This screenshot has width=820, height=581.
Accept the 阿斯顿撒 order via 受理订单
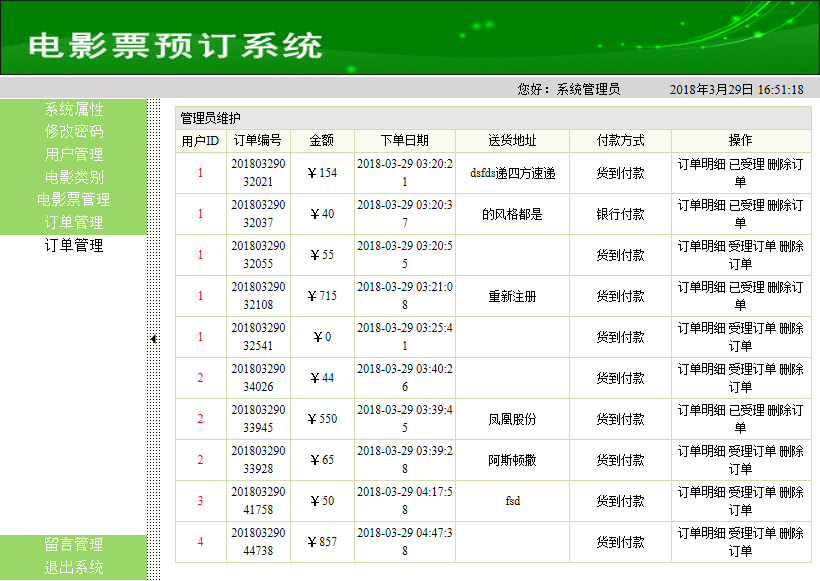(752, 451)
